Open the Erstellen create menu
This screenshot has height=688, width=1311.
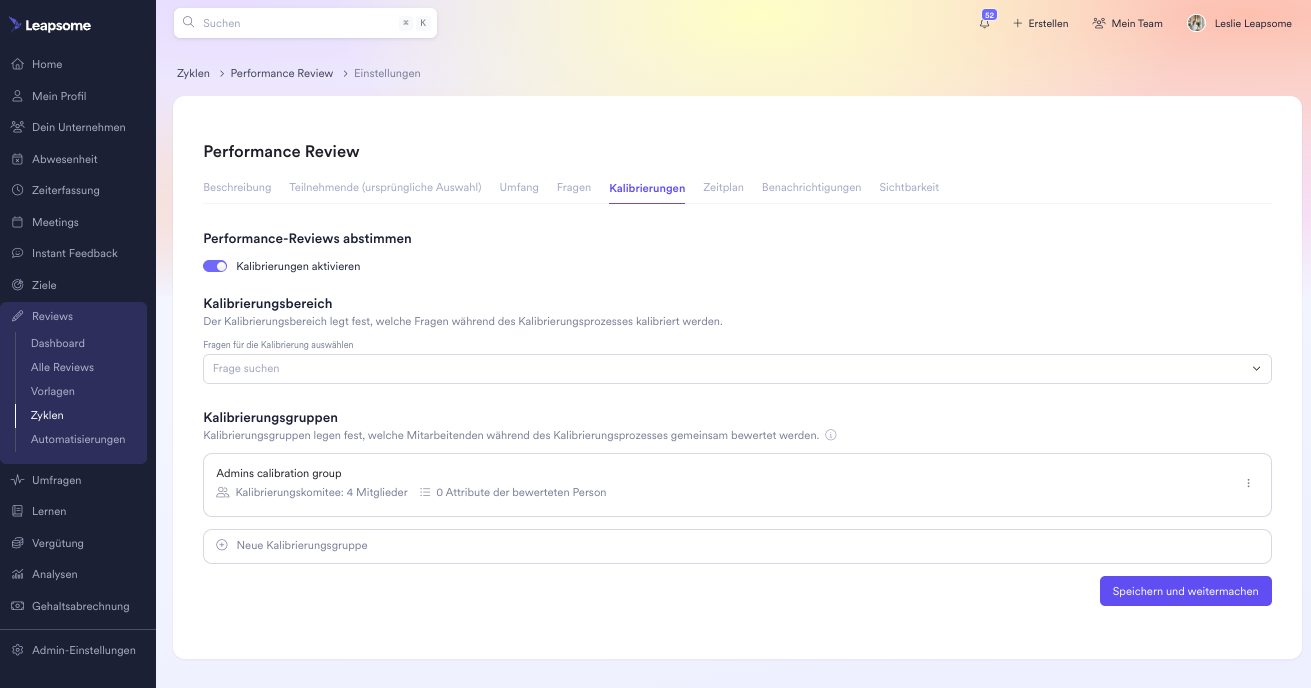click(x=1040, y=23)
